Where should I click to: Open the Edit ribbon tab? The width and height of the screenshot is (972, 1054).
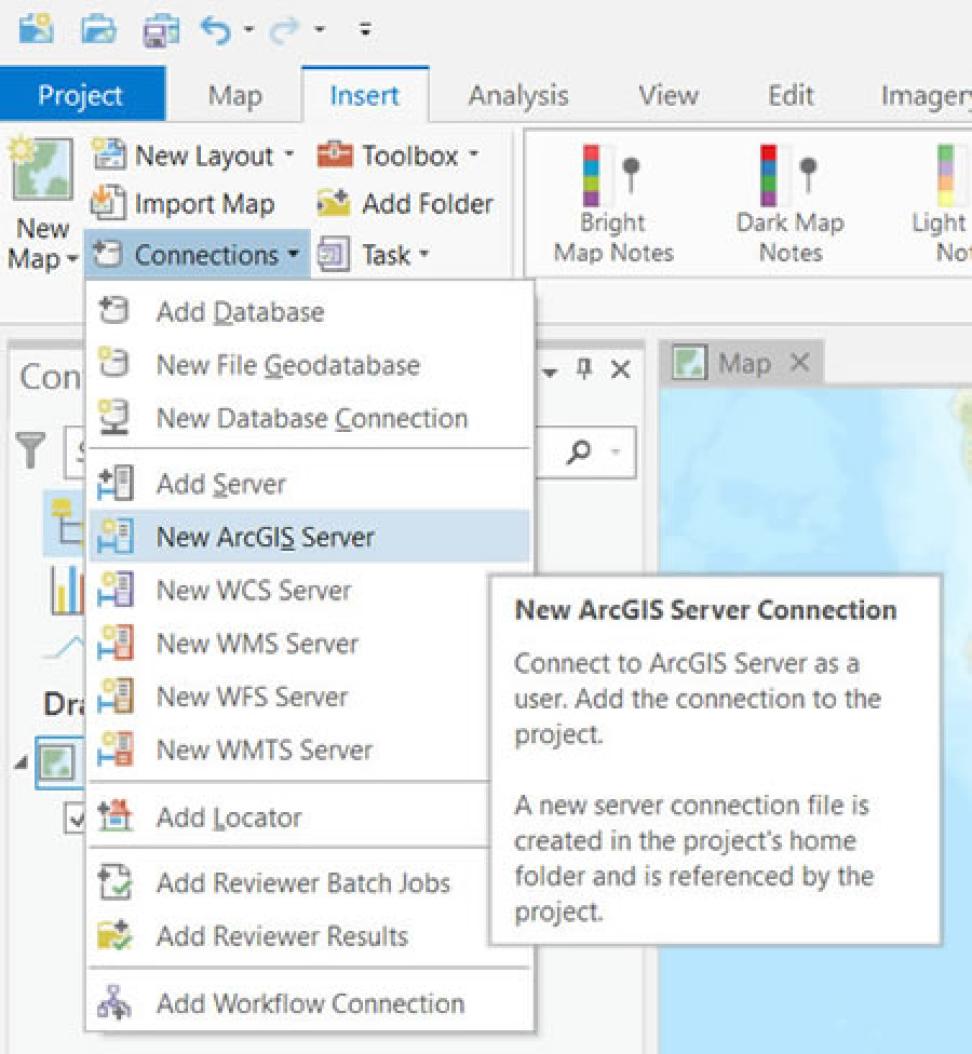791,95
